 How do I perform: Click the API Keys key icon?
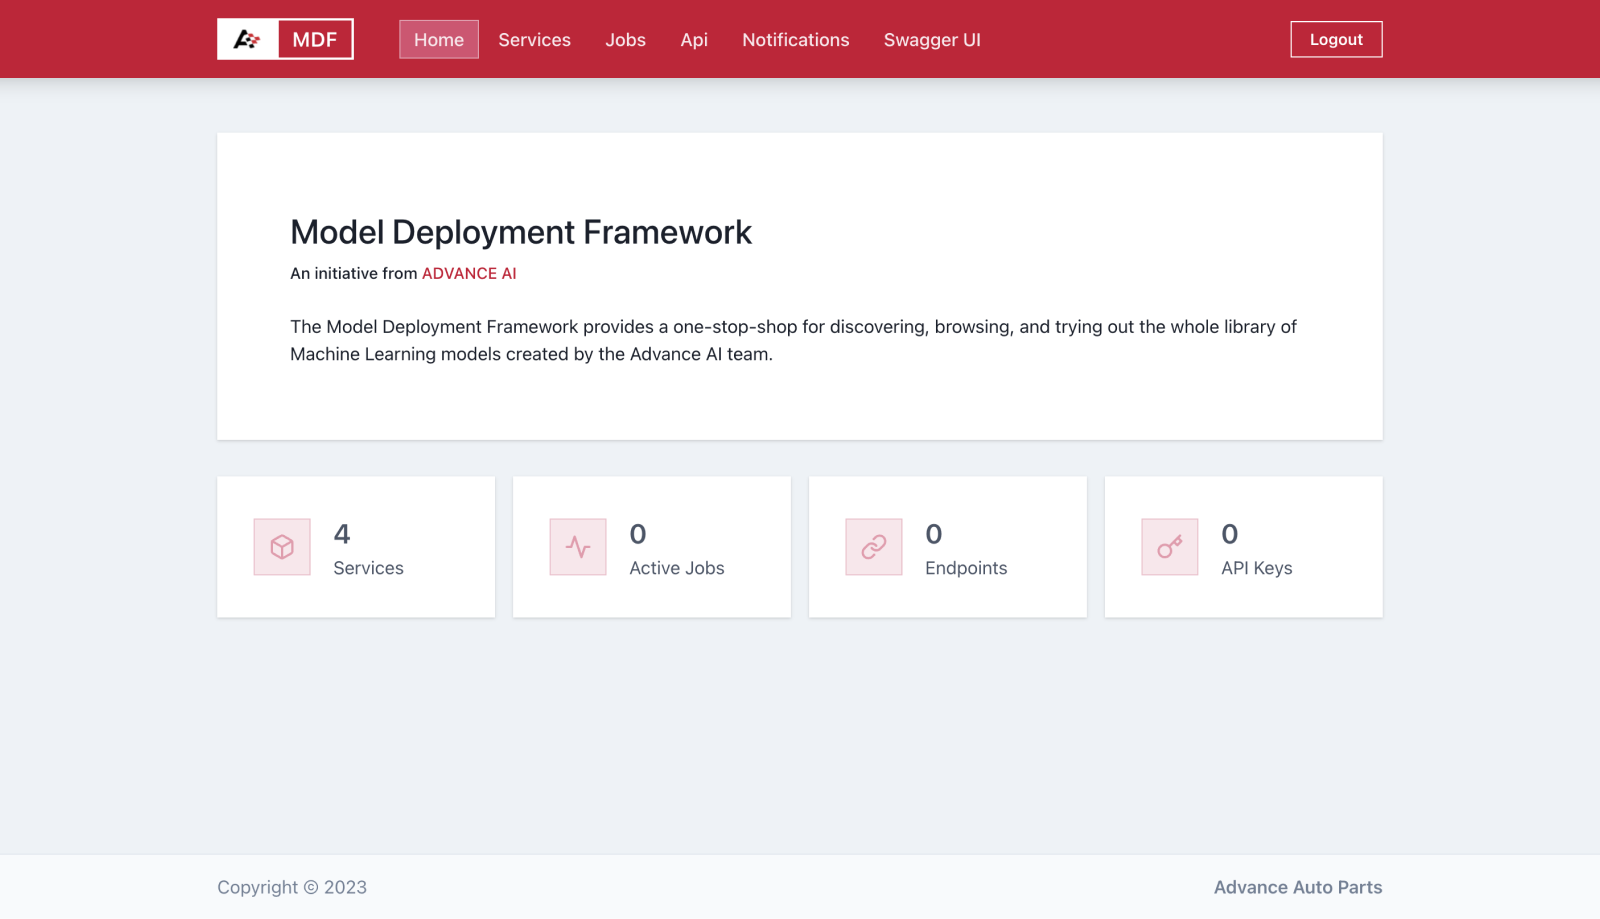pyautogui.click(x=1169, y=547)
